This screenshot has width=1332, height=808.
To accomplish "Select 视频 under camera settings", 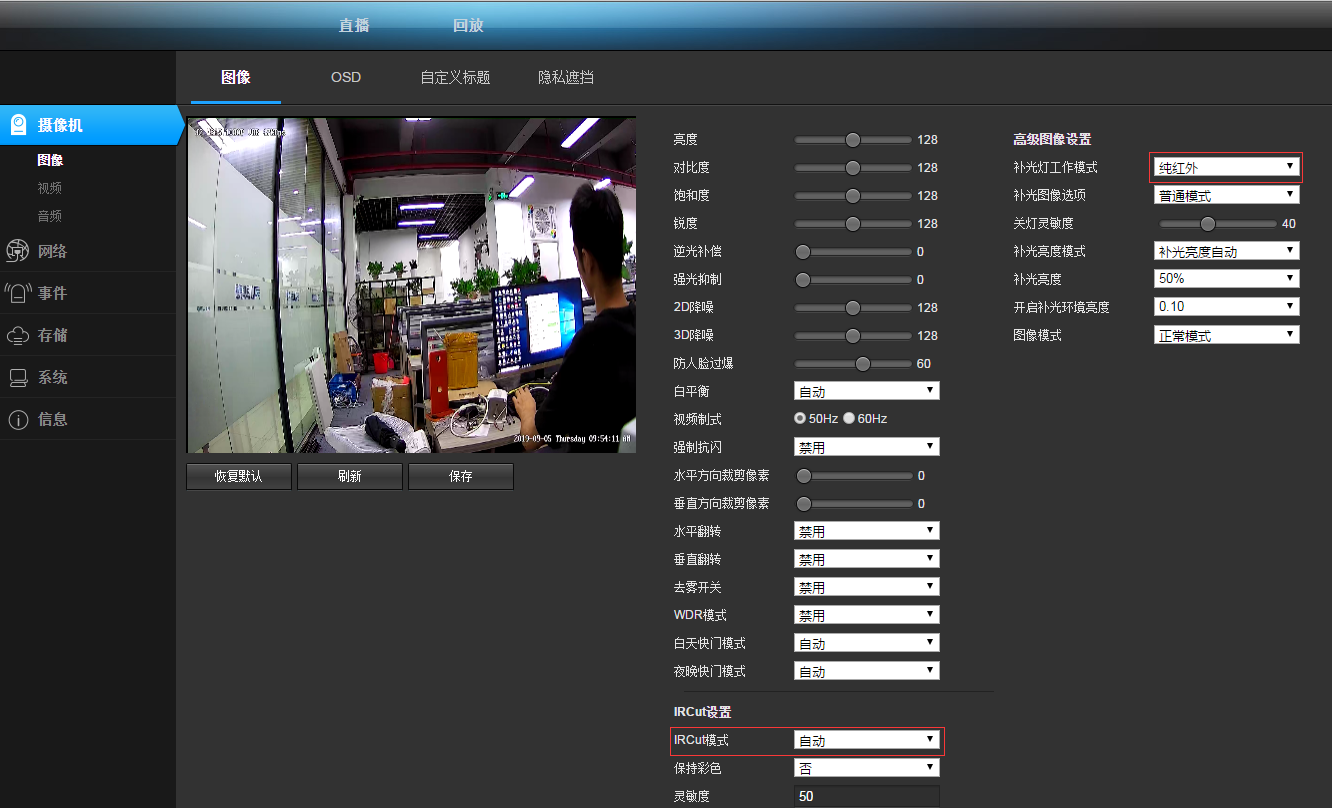I will click(50, 188).
